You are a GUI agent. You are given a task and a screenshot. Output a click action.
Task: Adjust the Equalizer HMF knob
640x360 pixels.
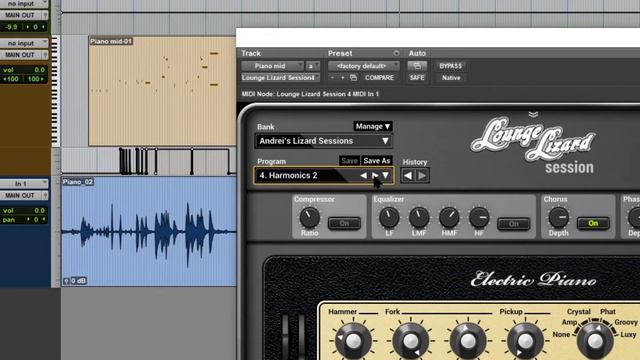coord(449,217)
